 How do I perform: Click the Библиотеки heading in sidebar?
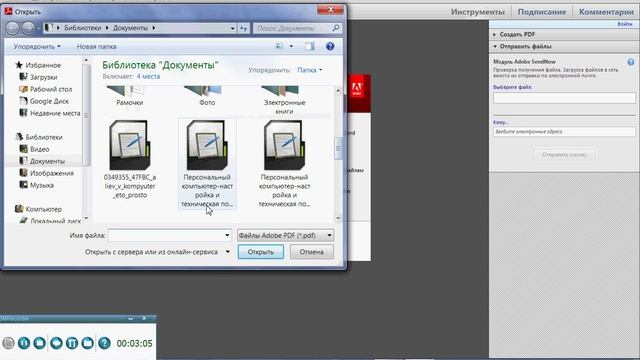(39, 137)
